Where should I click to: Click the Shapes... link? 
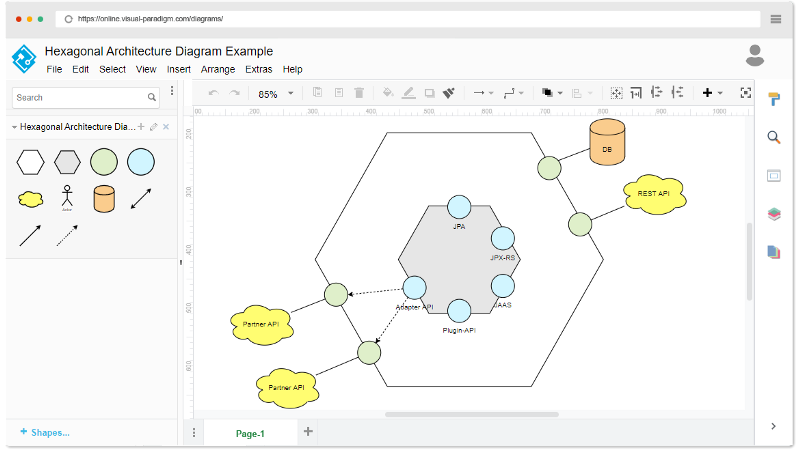coord(44,432)
